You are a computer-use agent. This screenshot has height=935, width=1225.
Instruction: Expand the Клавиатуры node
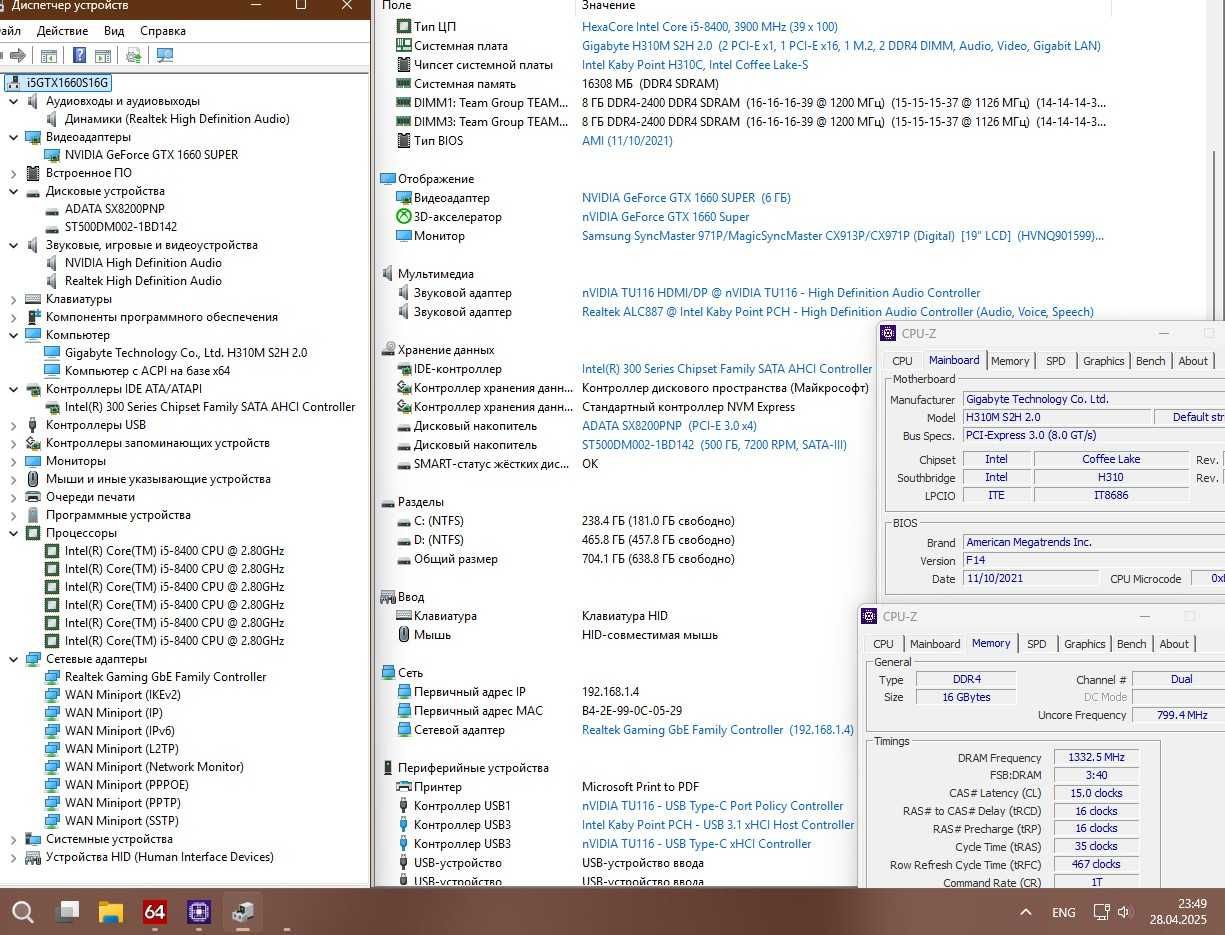pyautogui.click(x=13, y=299)
